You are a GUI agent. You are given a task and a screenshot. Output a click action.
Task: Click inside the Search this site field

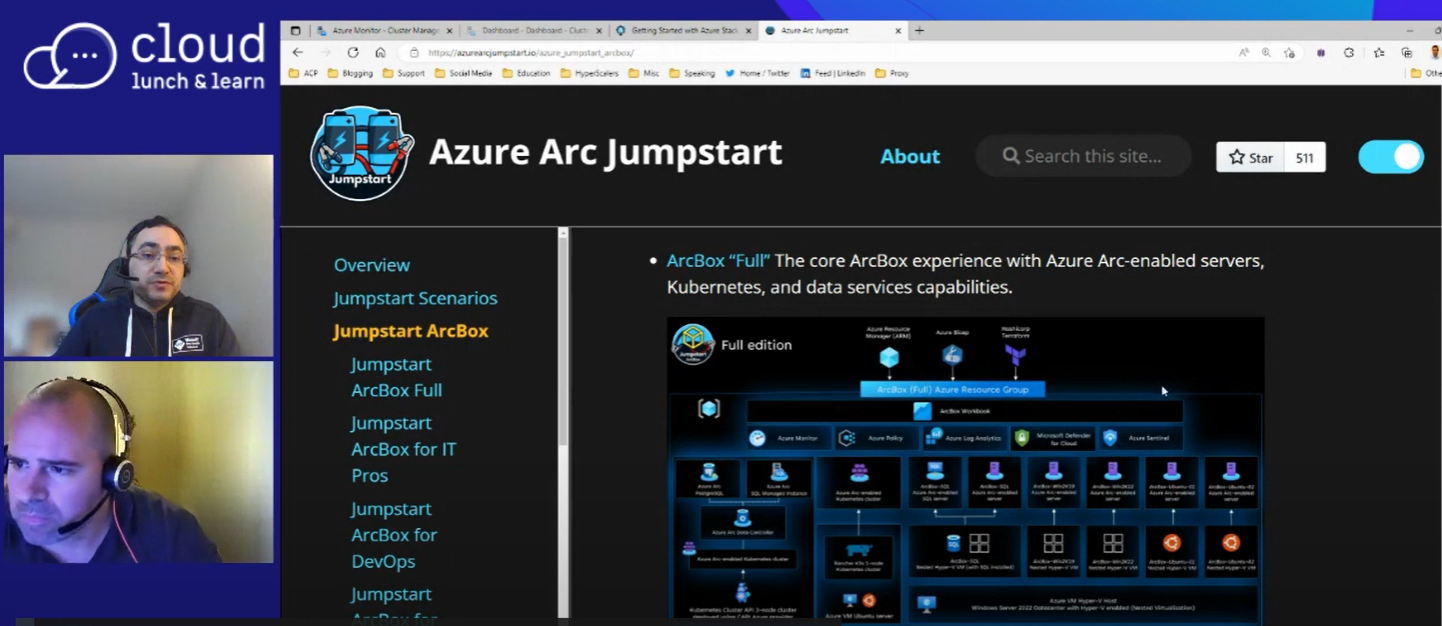(x=1083, y=156)
